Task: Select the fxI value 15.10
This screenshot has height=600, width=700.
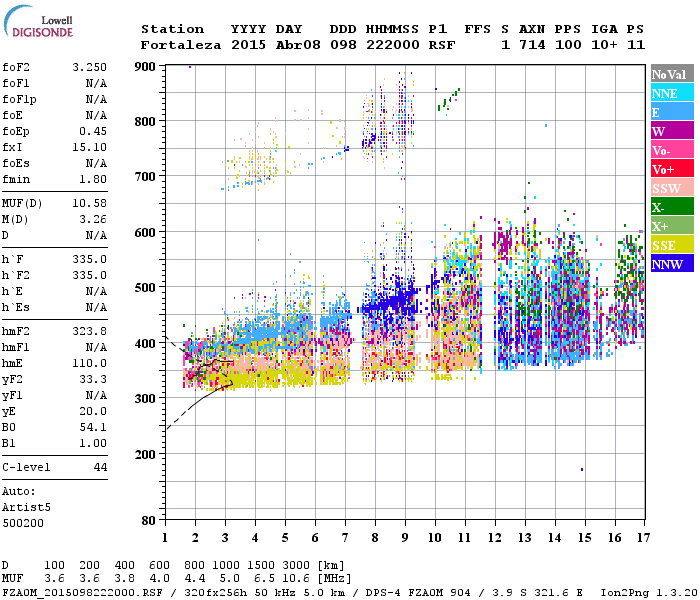Action: pos(90,147)
